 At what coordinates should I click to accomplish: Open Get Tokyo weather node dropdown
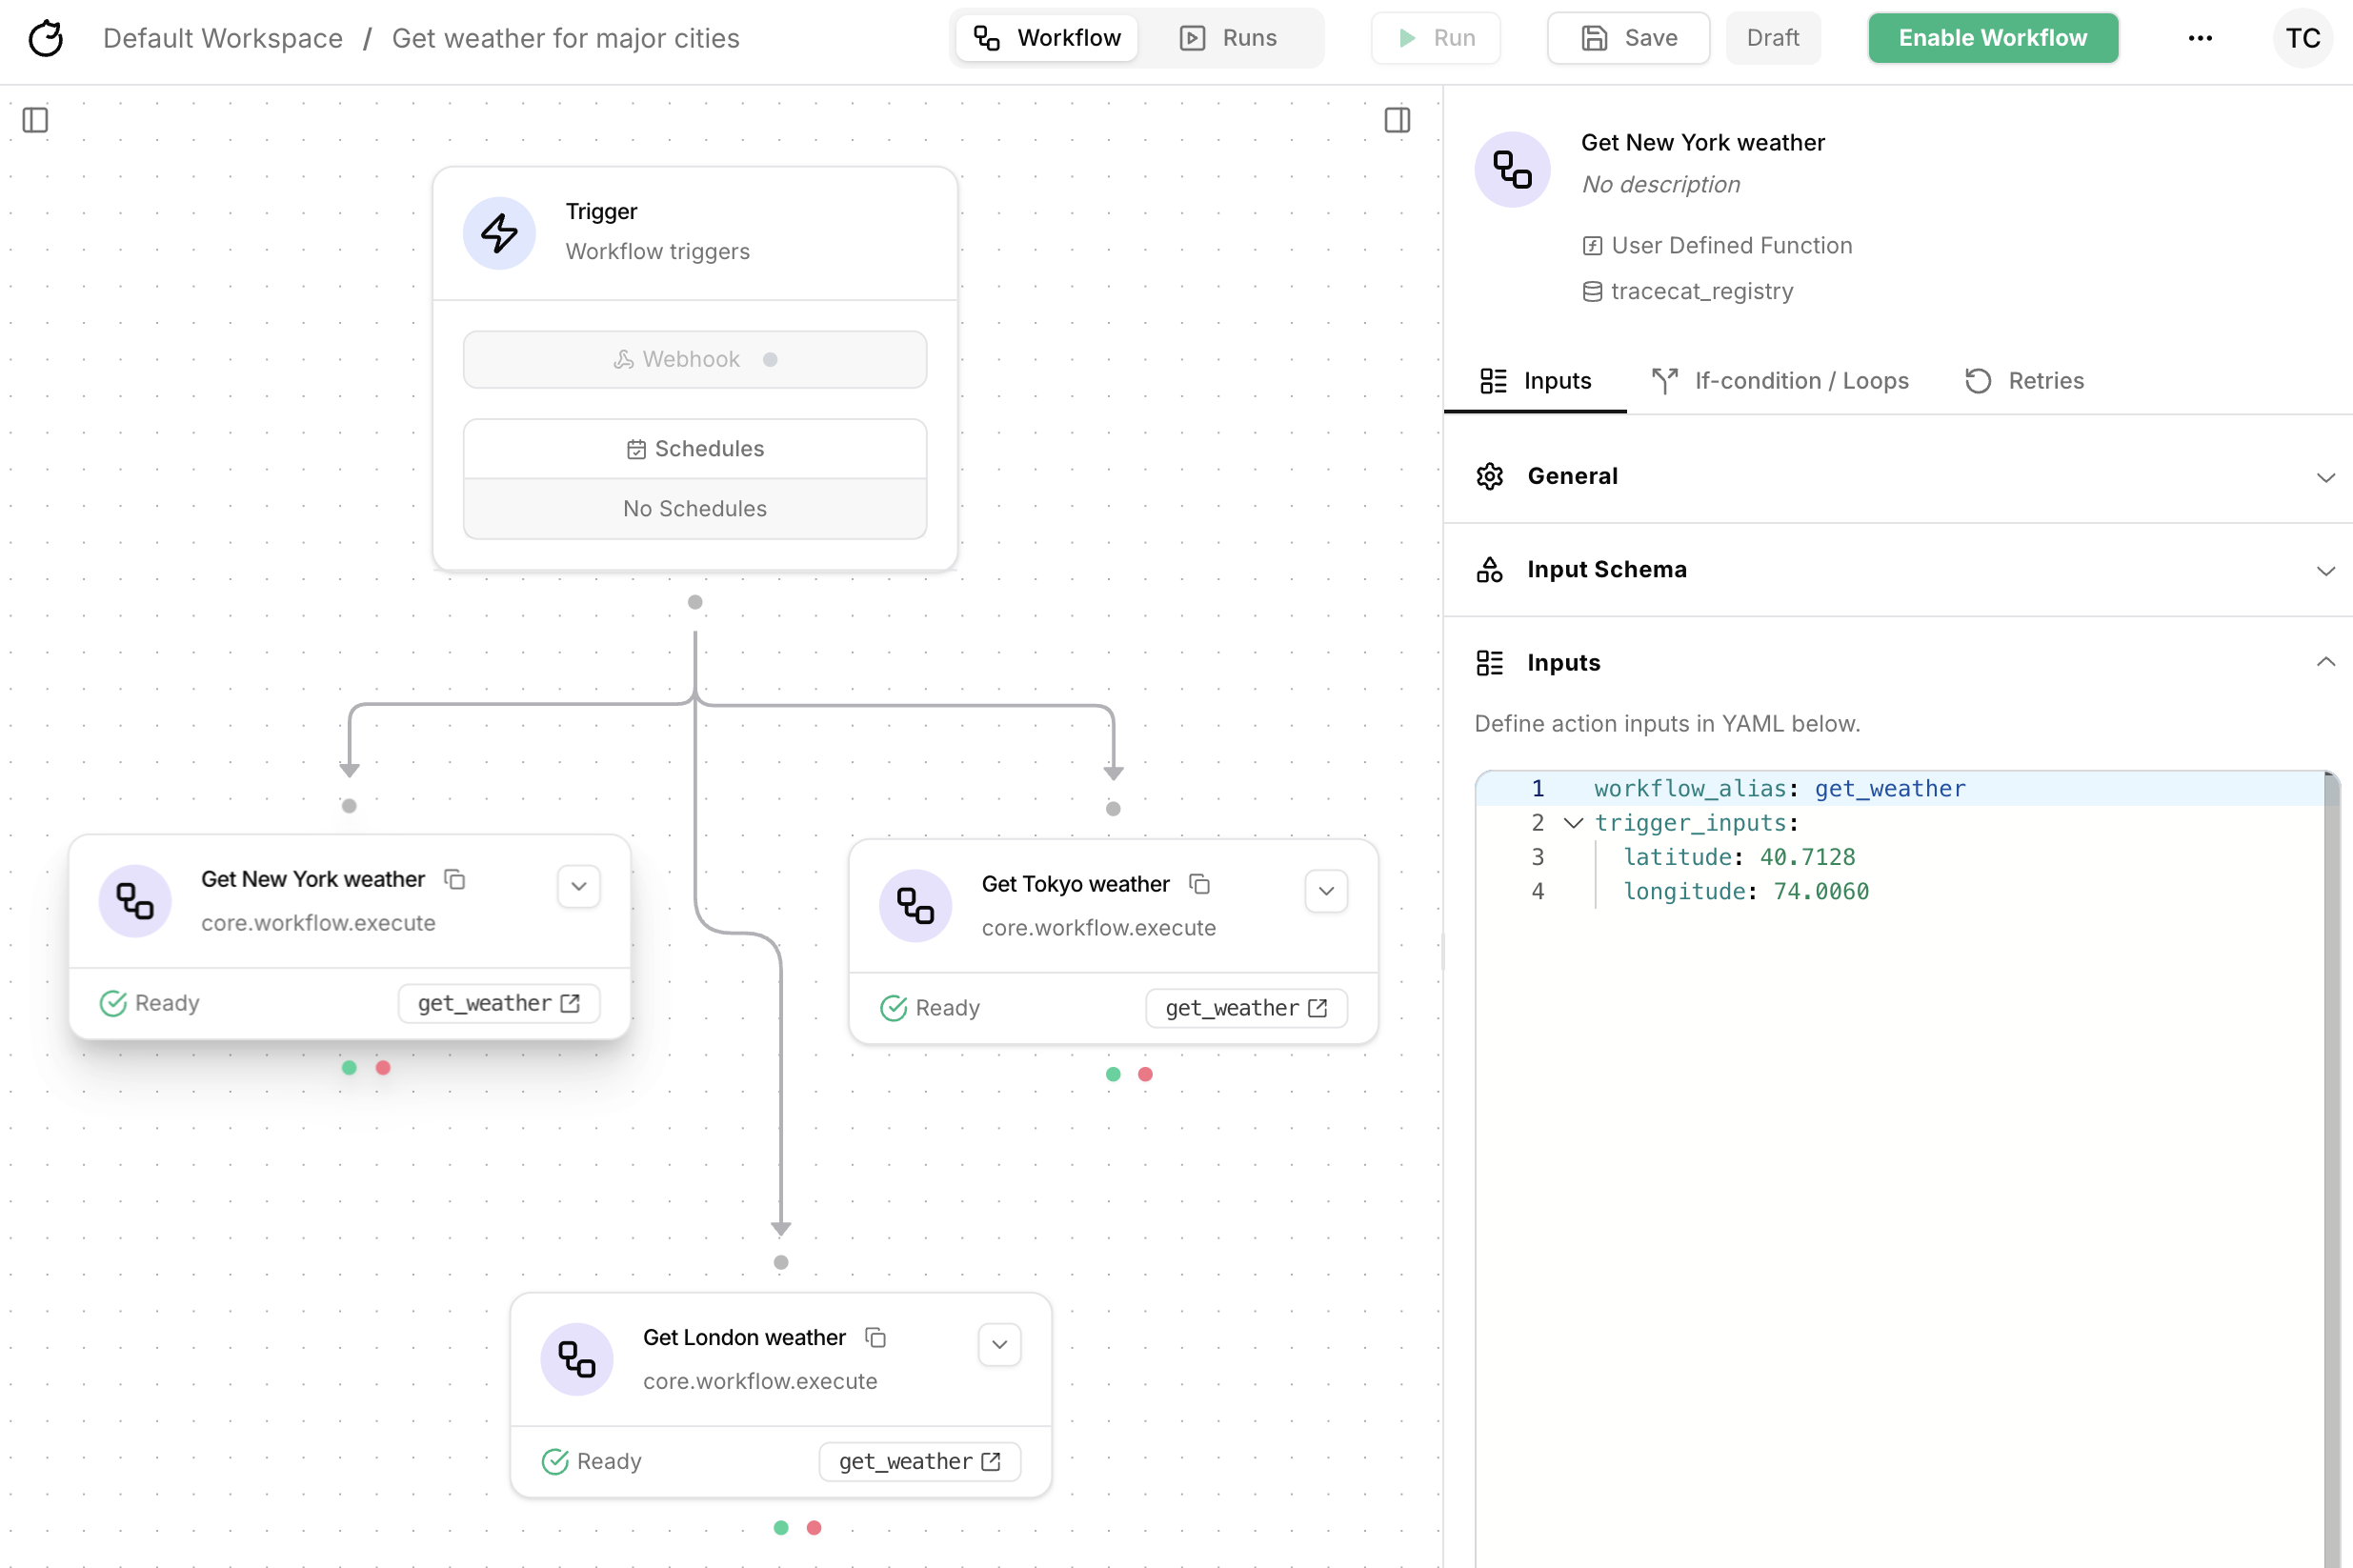pyautogui.click(x=1325, y=891)
